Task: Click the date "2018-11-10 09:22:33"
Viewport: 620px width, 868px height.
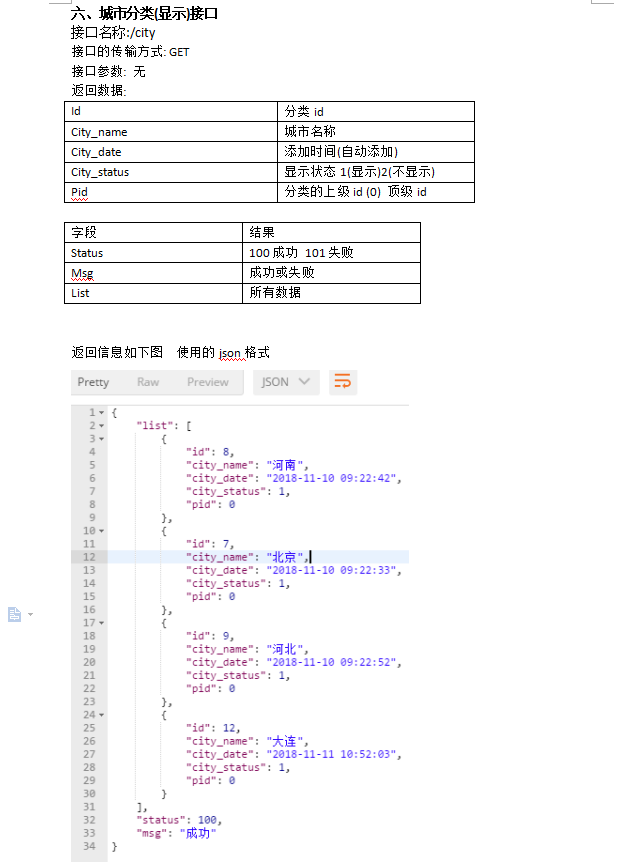Action: coord(331,570)
